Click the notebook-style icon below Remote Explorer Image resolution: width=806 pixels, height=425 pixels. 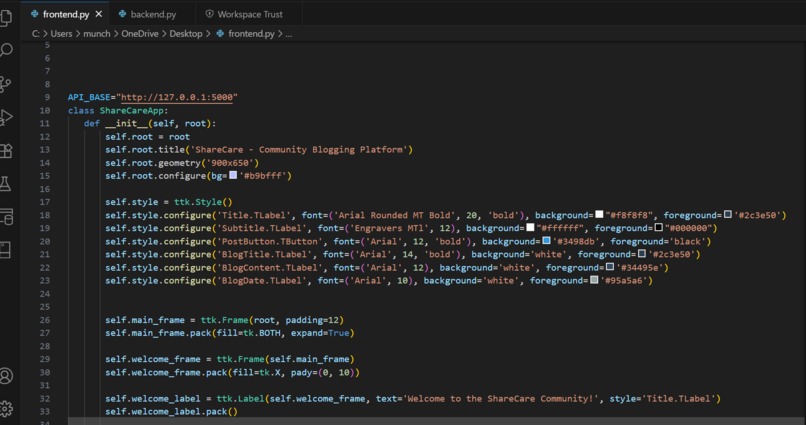click(x=6, y=250)
